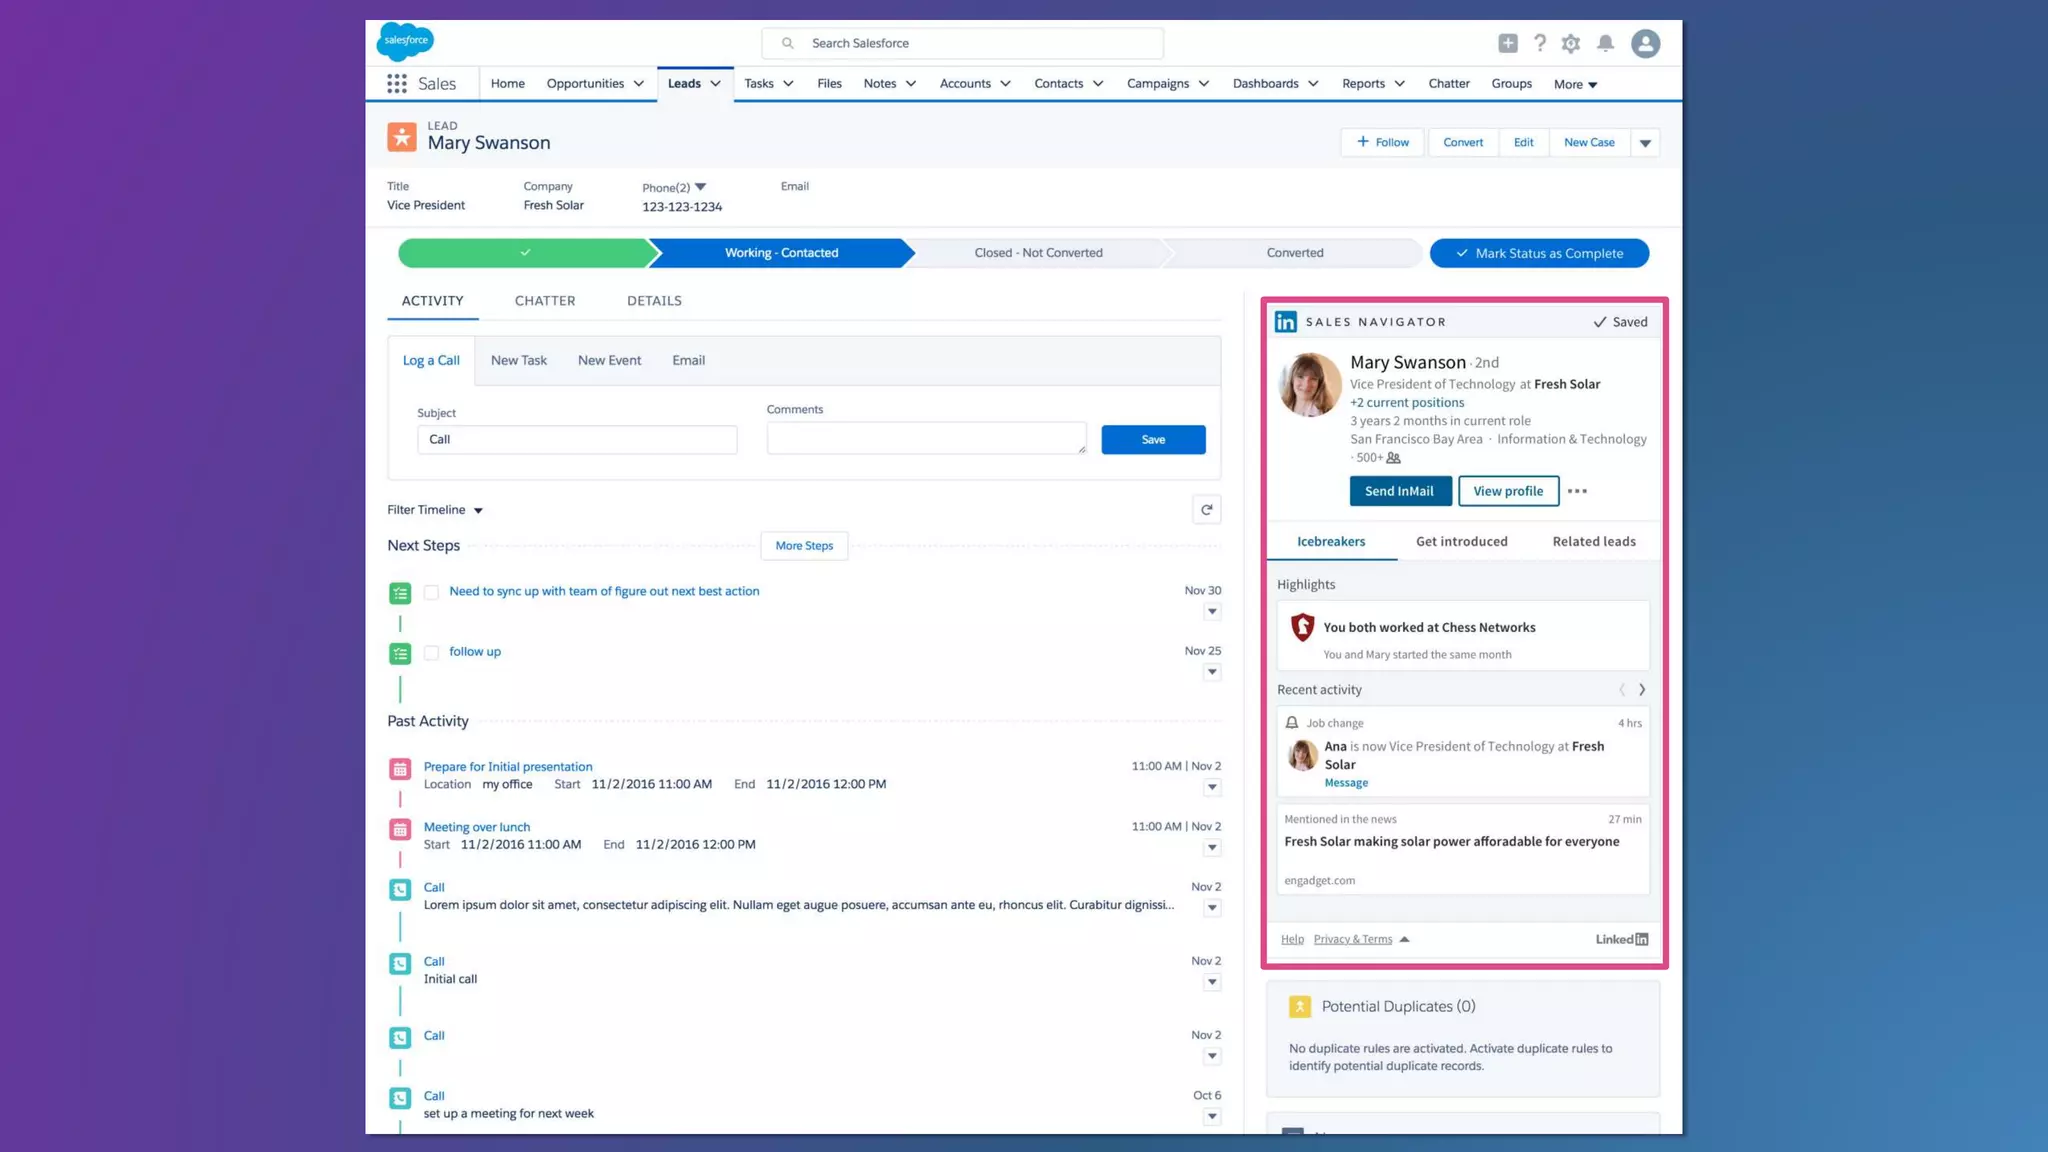Viewport: 2048px width, 1152px height.
Task: Click the notifications bell icon
Action: click(1605, 43)
